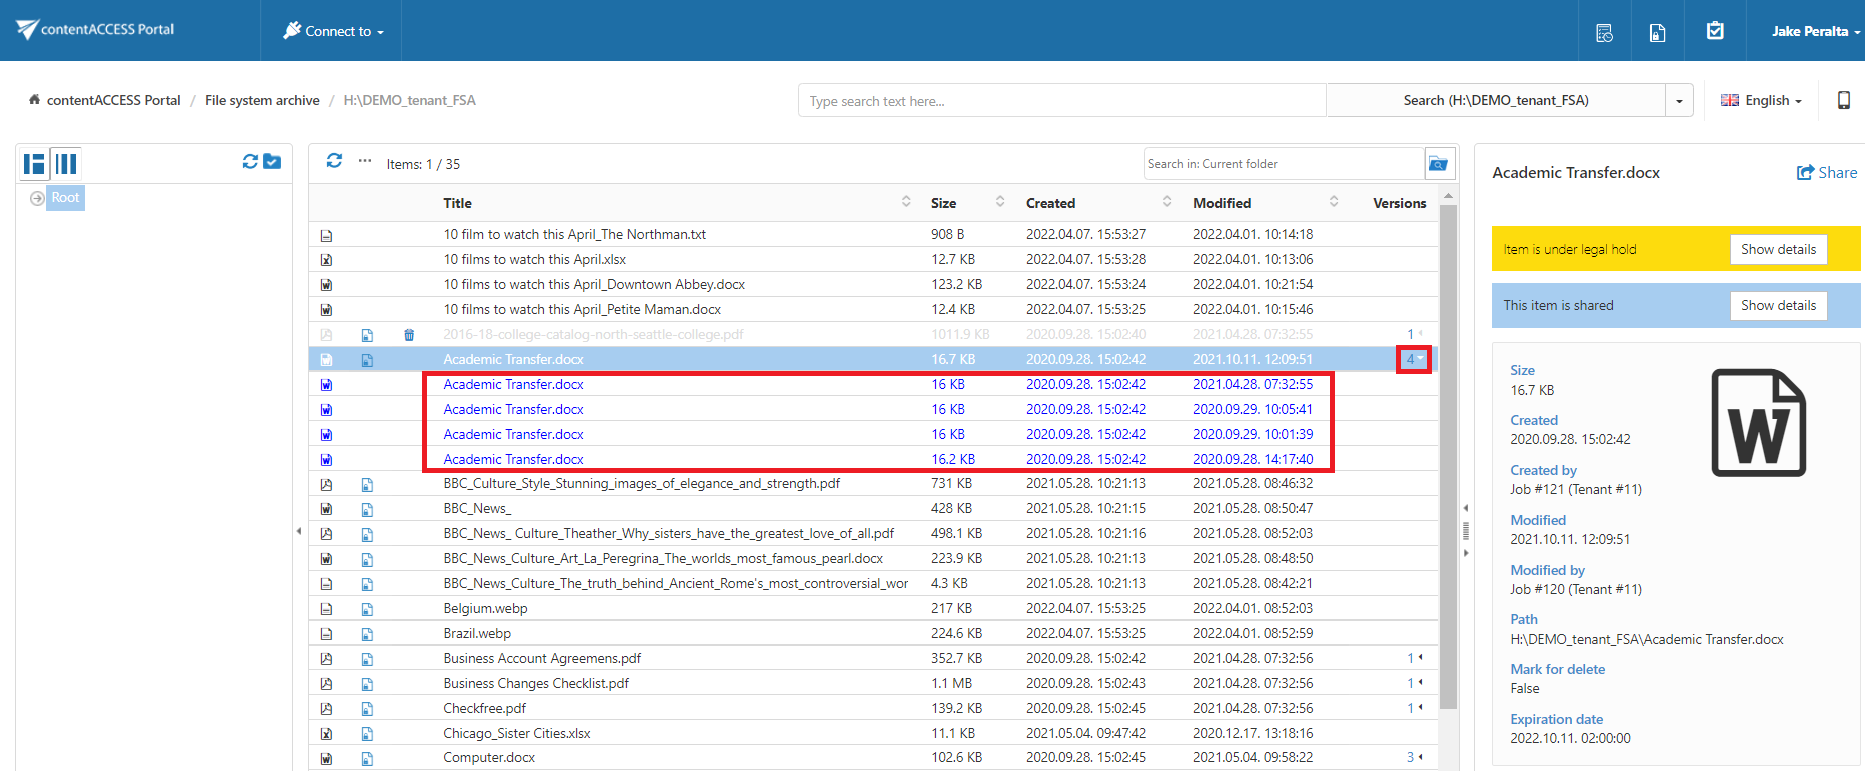Collapse the versions of the selected Academic Transfer.docx
1865x771 pixels.
1414,359
